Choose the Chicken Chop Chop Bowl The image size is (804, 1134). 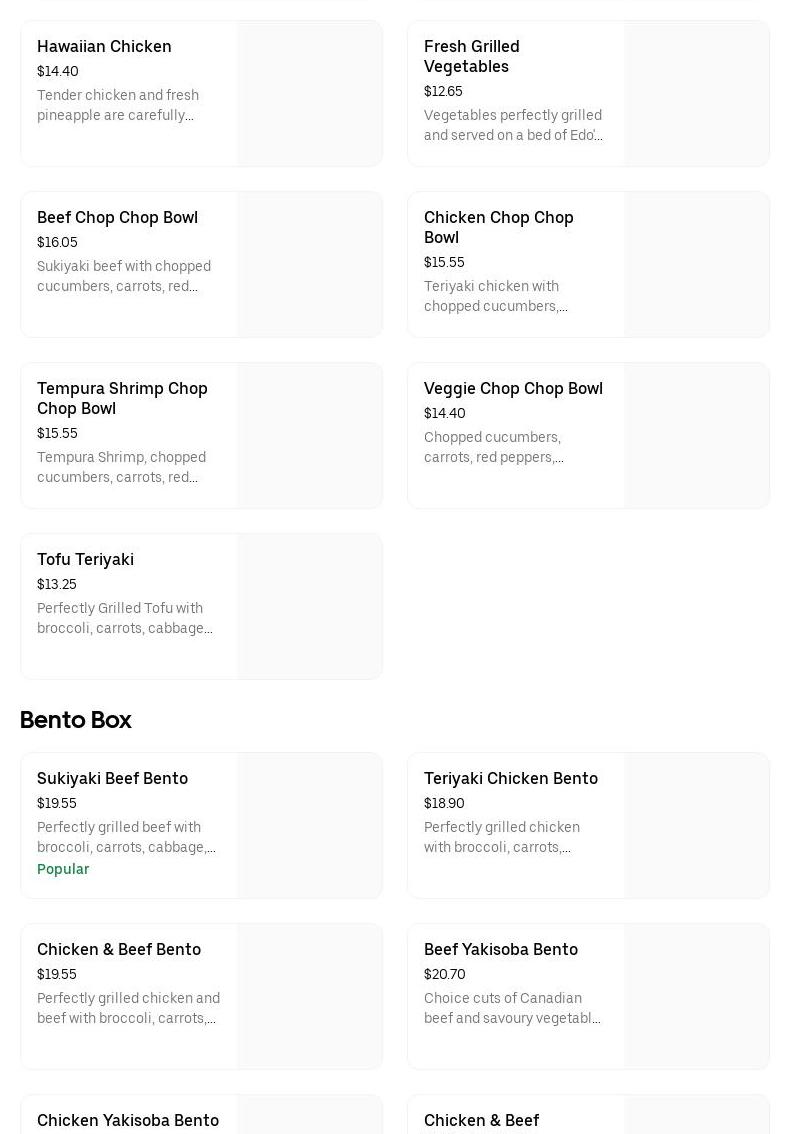(498, 227)
